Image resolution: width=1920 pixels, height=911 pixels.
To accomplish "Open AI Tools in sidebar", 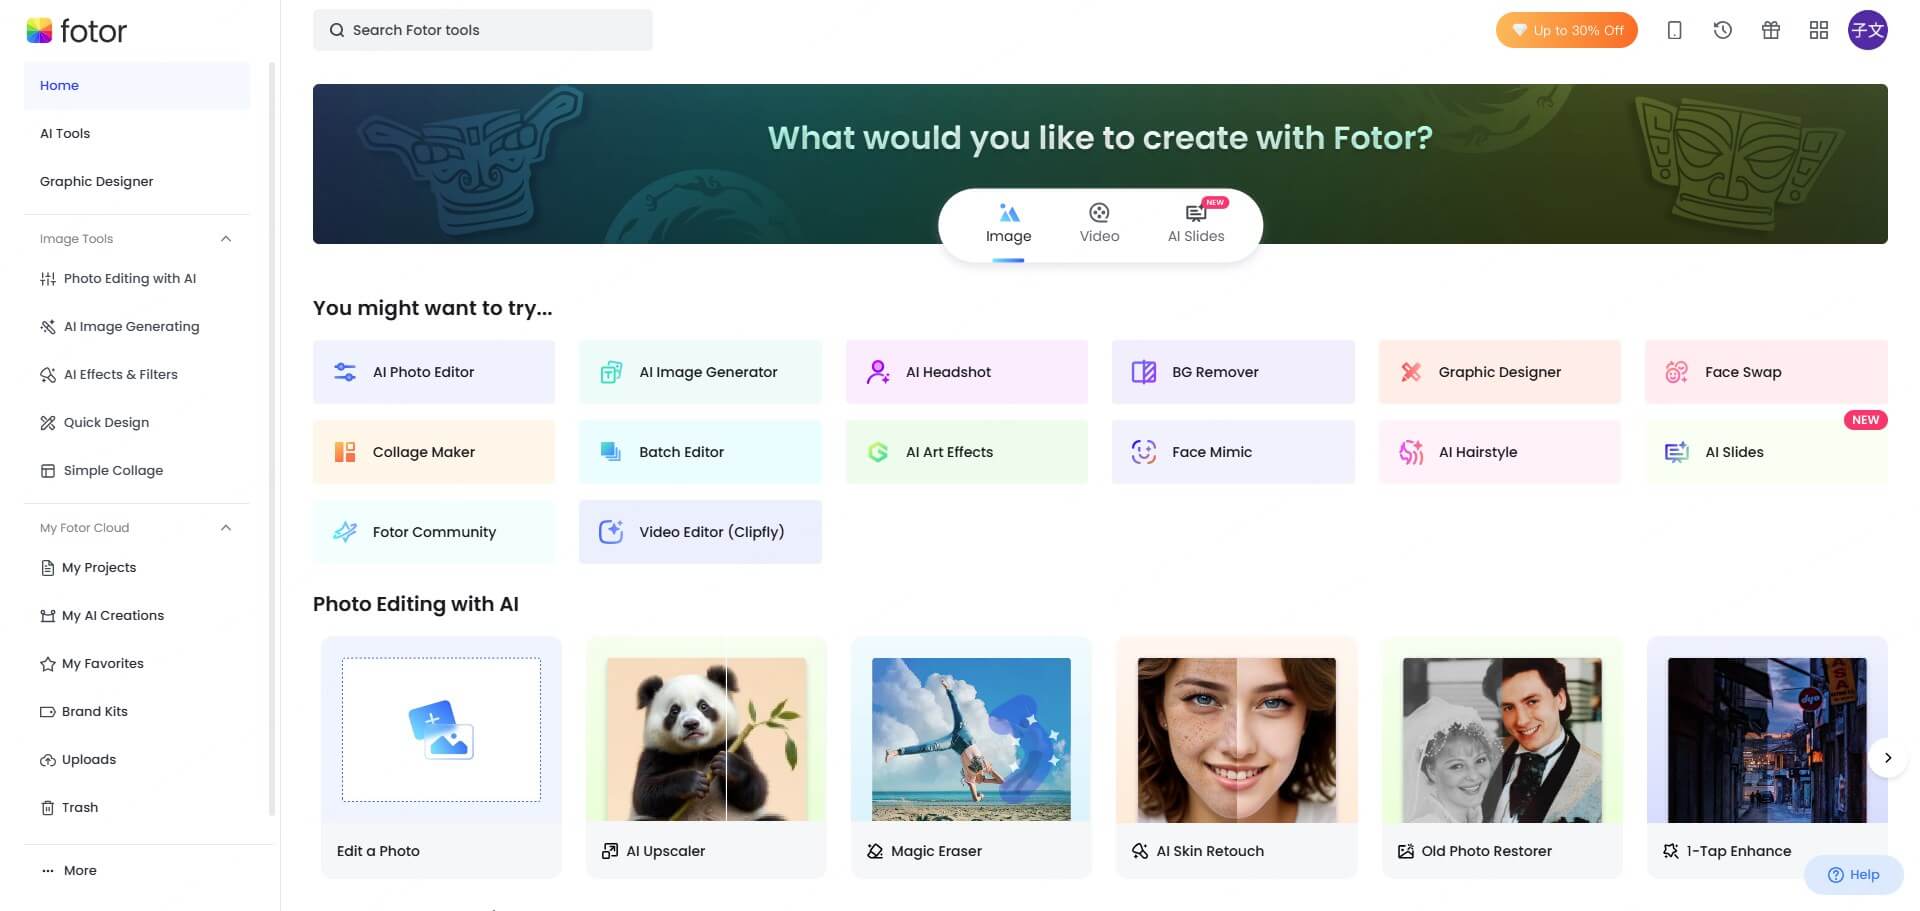I will [x=137, y=134].
